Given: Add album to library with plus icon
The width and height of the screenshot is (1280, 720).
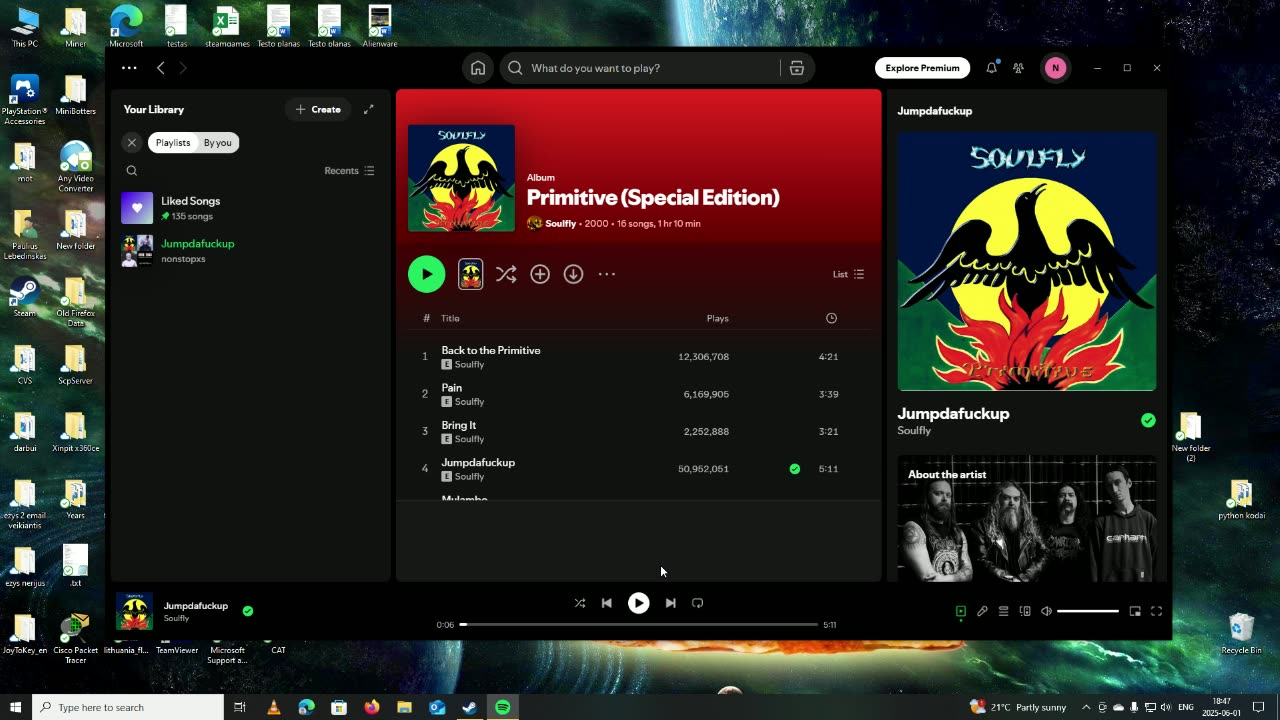Looking at the screenshot, I should (x=540, y=274).
